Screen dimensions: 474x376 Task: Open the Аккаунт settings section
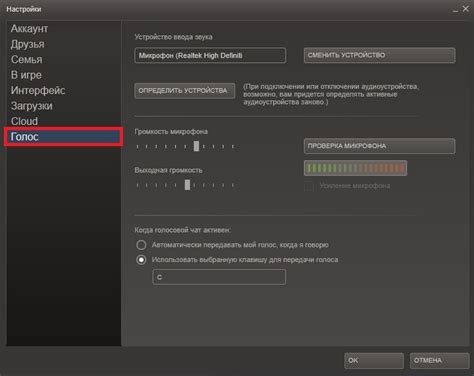[29, 29]
